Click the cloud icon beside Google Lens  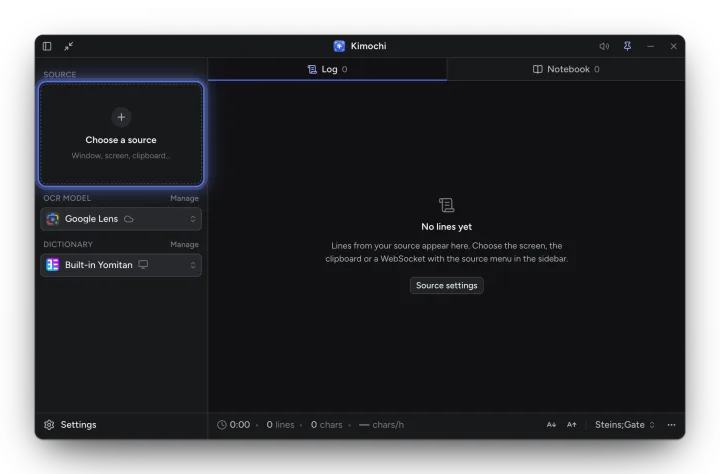point(129,219)
